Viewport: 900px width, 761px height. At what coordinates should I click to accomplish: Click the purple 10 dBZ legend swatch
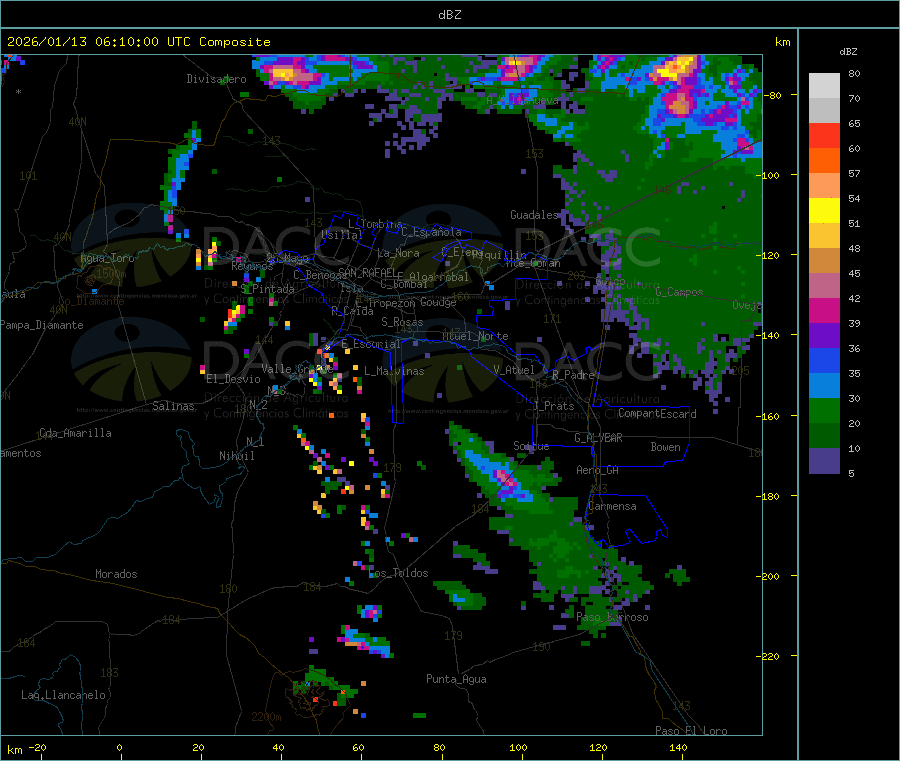coord(824,460)
